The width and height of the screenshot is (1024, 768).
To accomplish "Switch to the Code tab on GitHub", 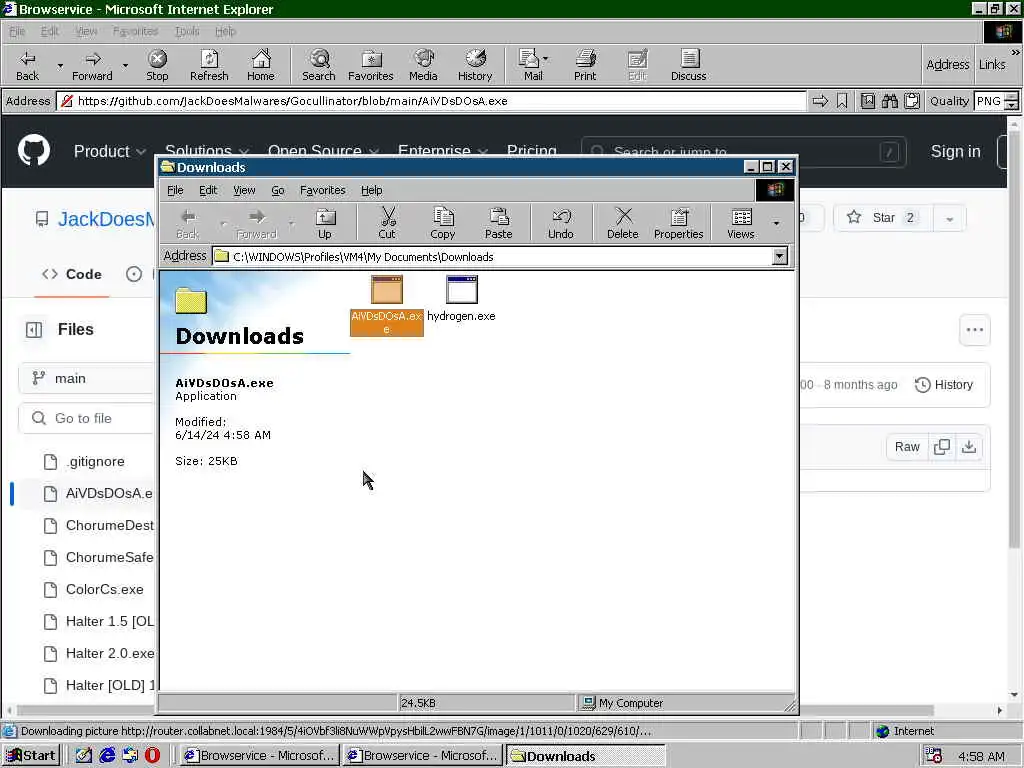I will tap(72, 274).
